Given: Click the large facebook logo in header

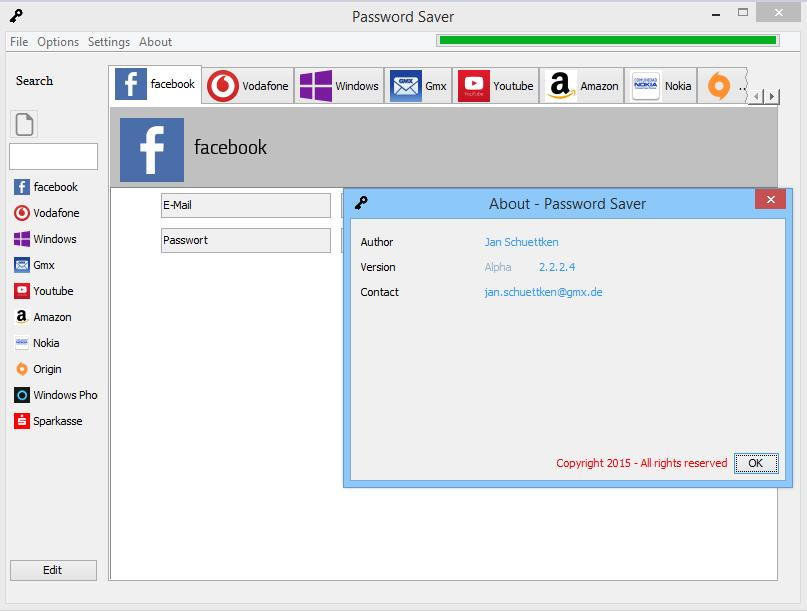Looking at the screenshot, I should pyautogui.click(x=152, y=150).
